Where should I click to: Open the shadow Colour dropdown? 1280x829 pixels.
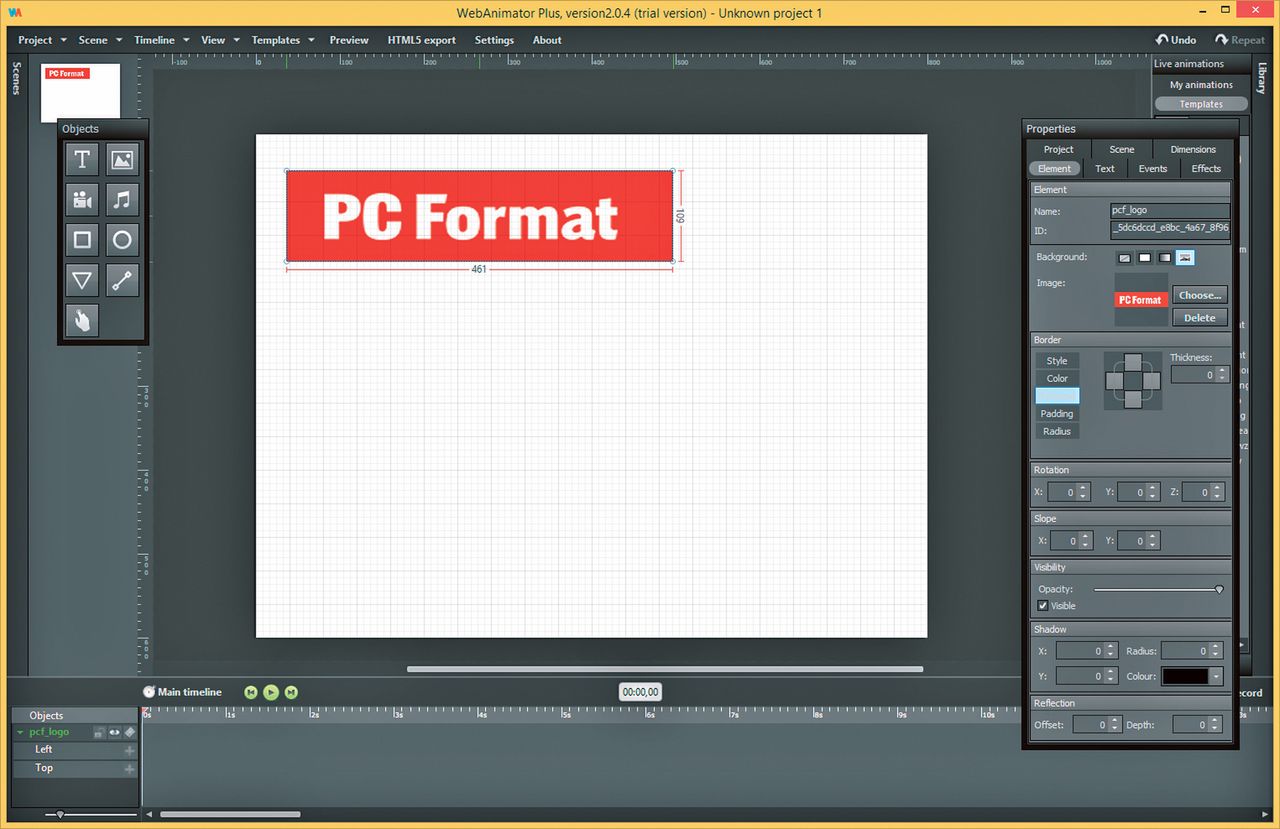click(1216, 677)
